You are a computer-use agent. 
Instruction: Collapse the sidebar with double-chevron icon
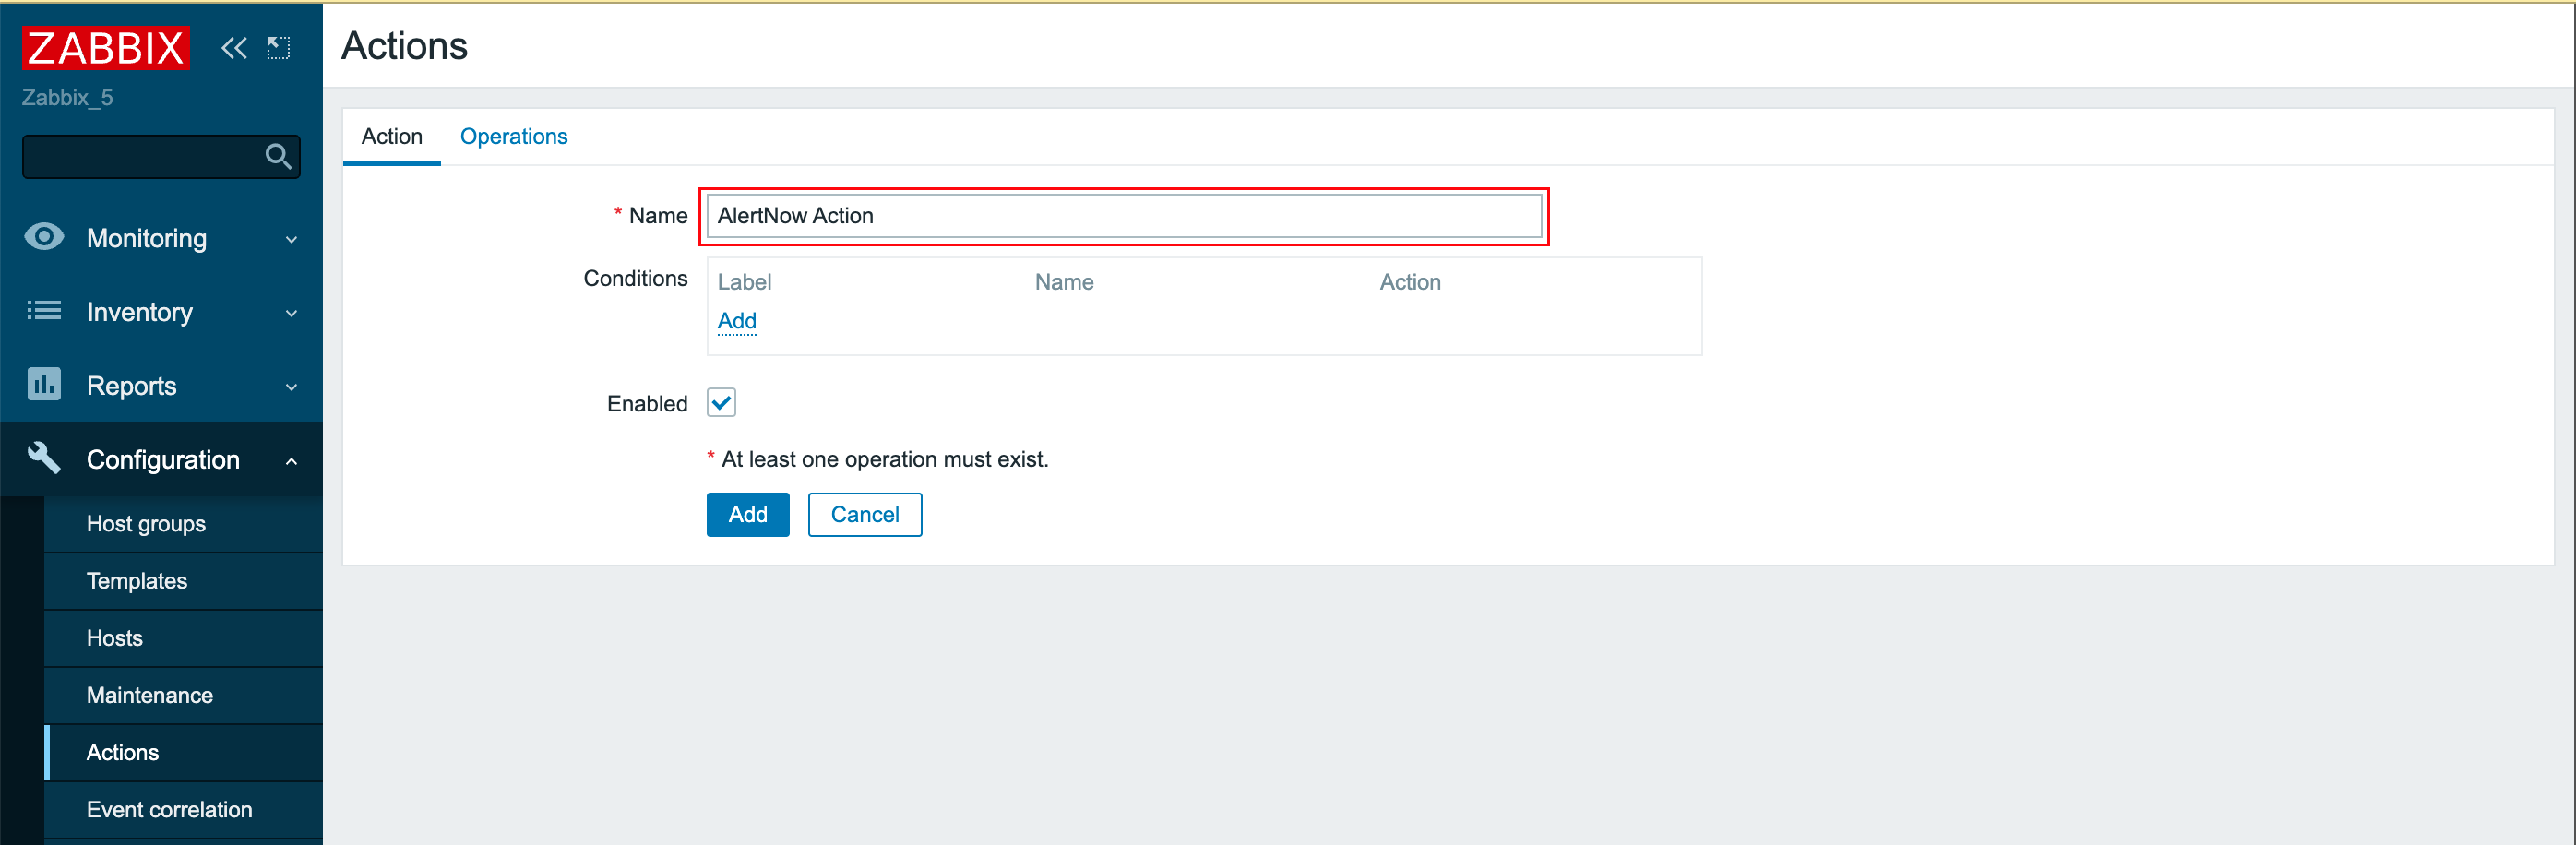[x=234, y=47]
